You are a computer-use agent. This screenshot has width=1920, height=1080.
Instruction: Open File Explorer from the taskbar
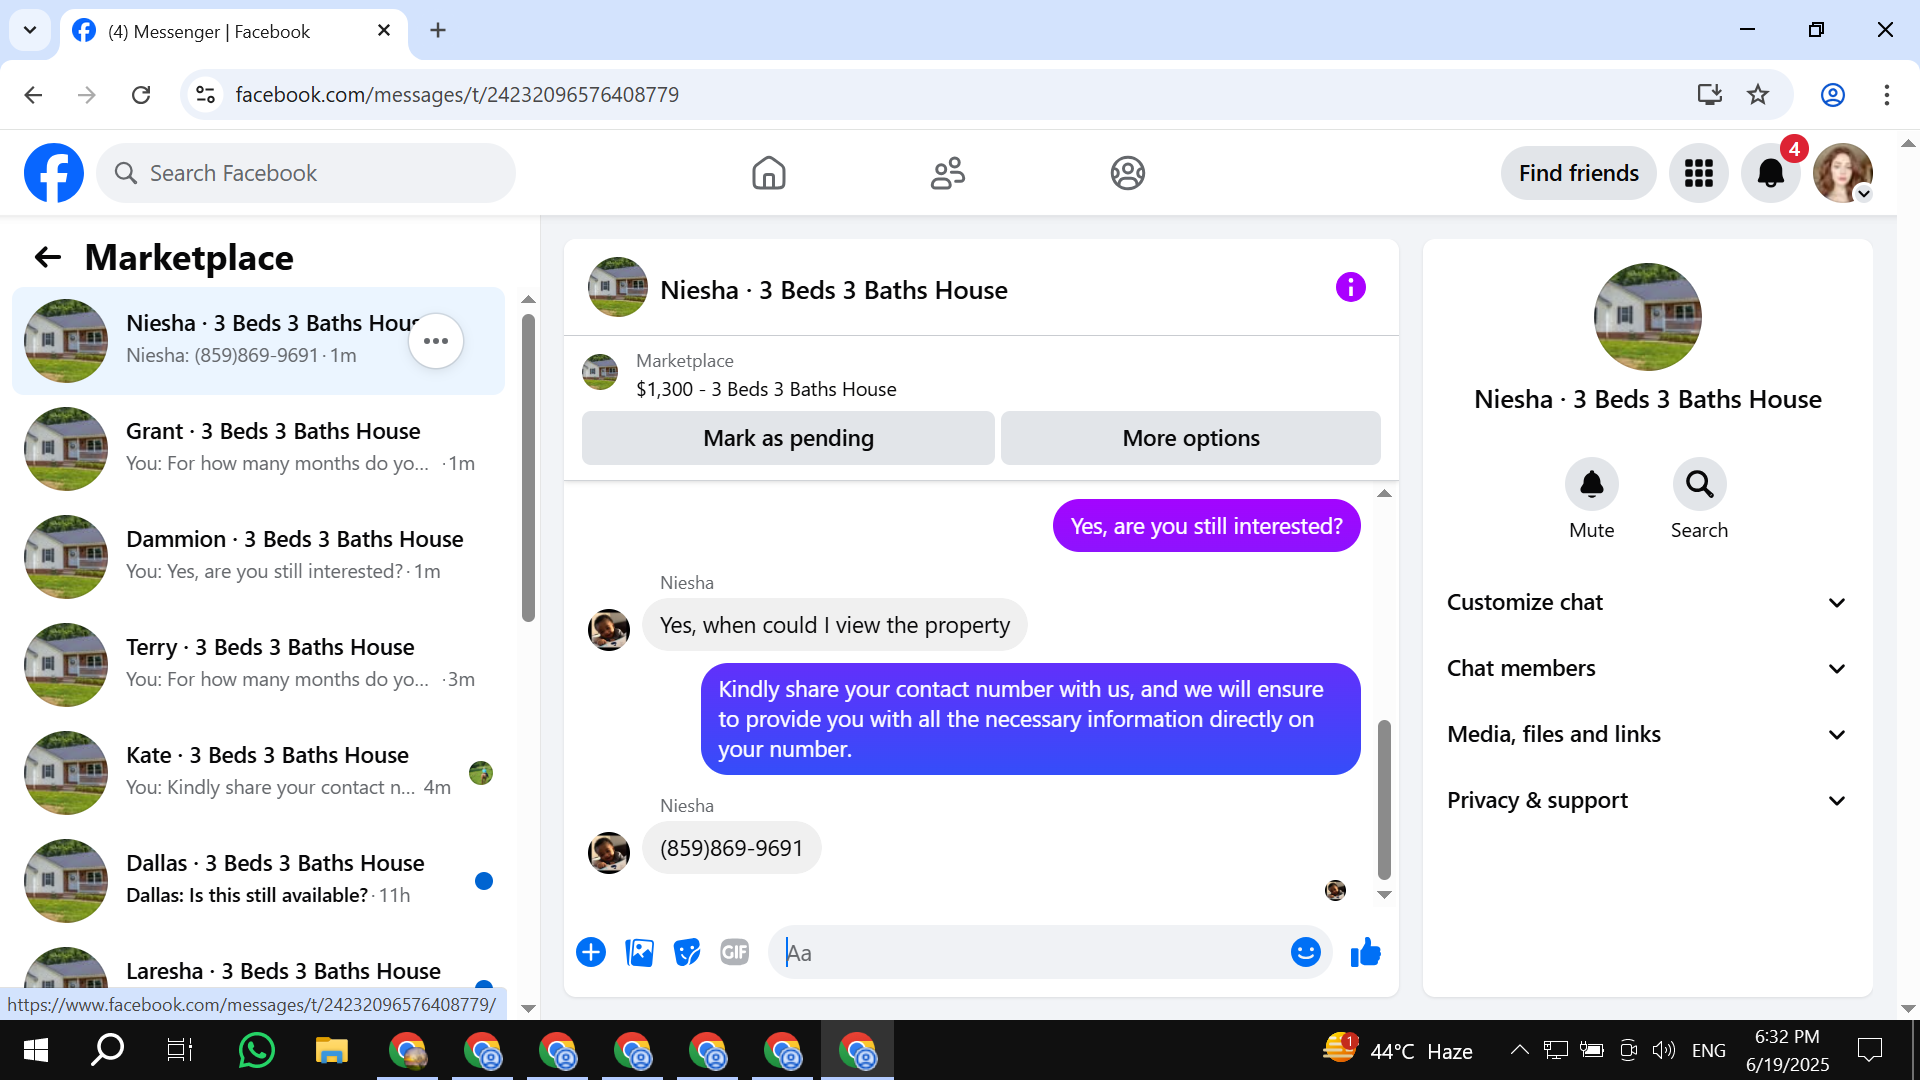(331, 1050)
